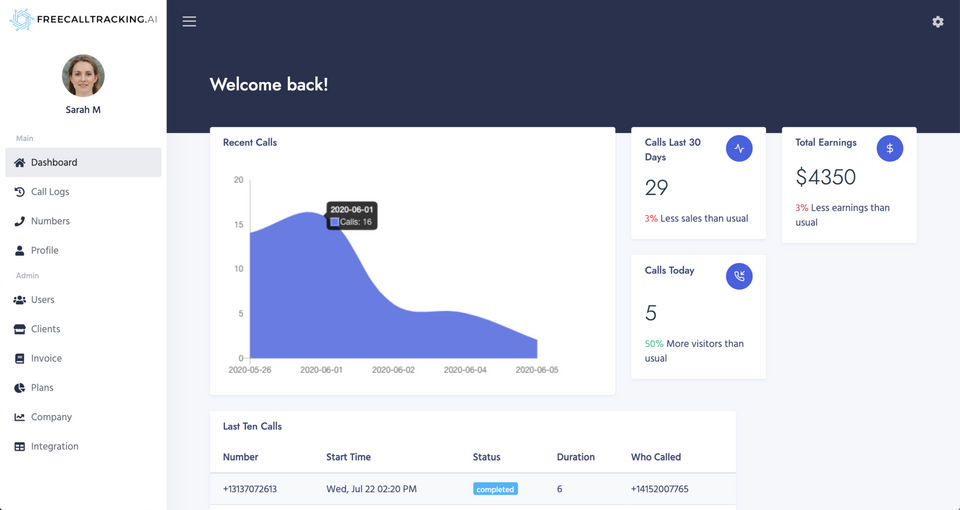Click the Dashboard home icon
The height and width of the screenshot is (510, 960).
20,162
